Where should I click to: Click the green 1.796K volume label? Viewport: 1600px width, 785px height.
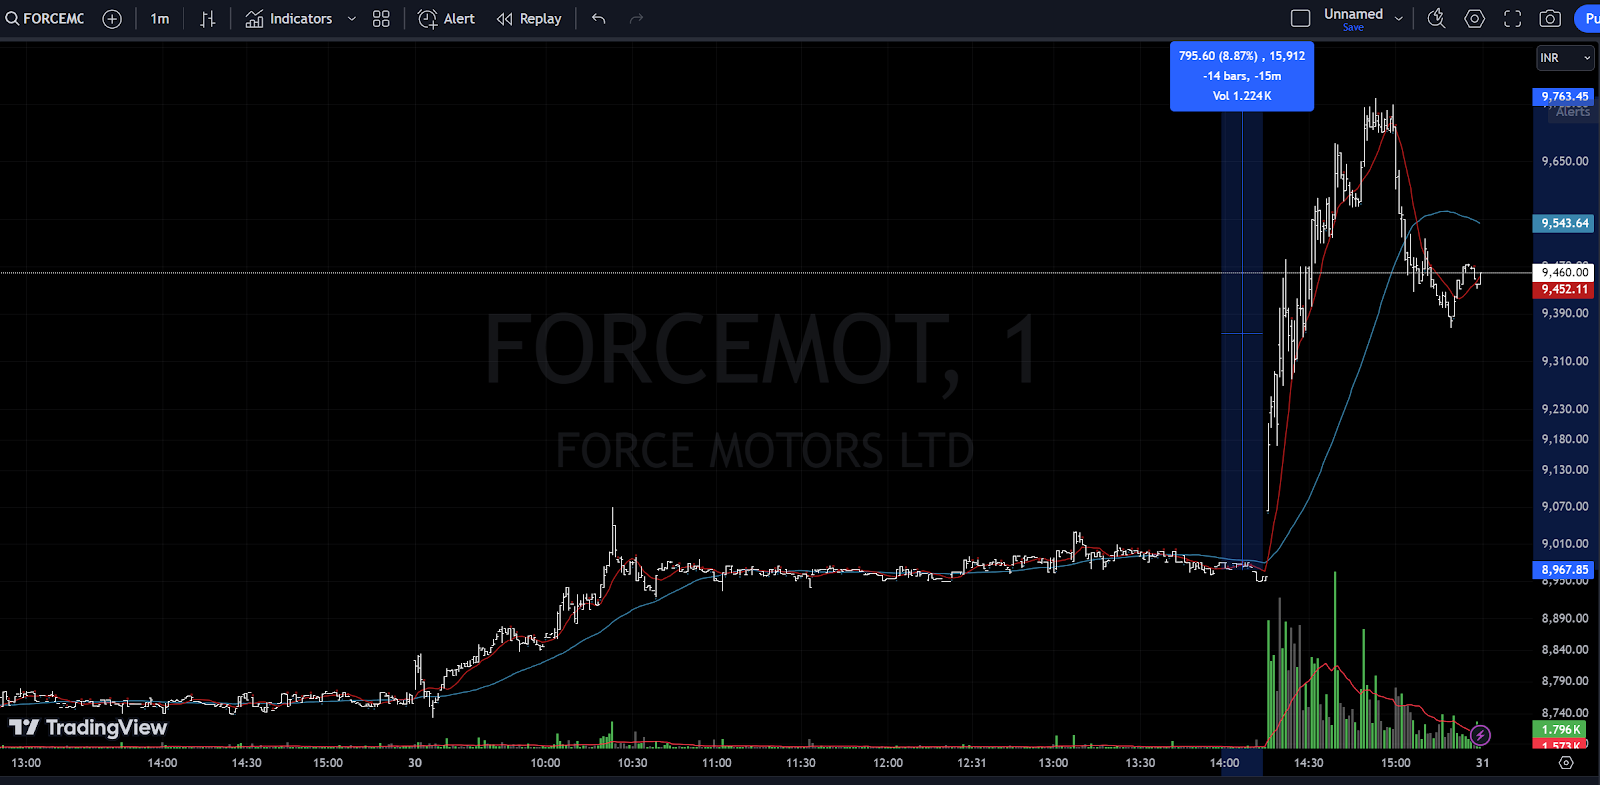coord(1560,729)
